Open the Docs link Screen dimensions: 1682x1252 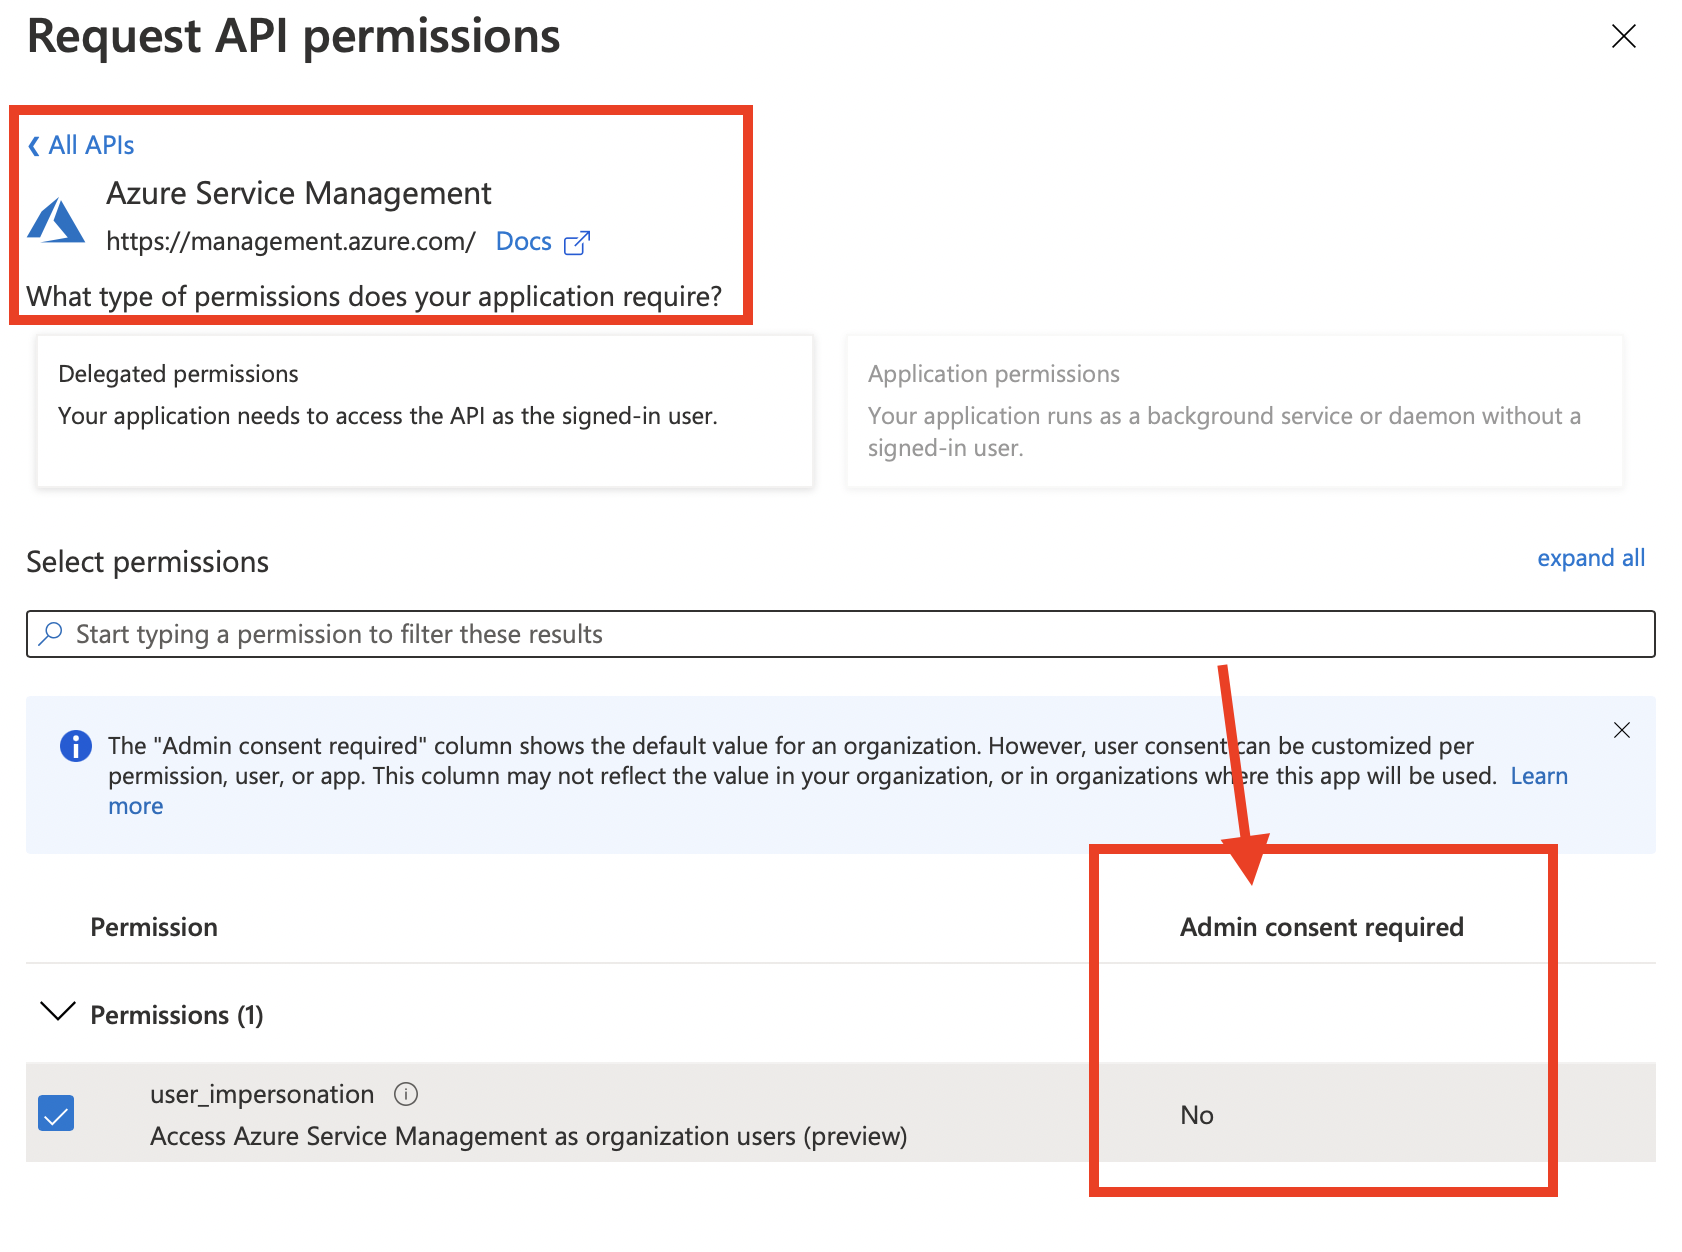523,241
